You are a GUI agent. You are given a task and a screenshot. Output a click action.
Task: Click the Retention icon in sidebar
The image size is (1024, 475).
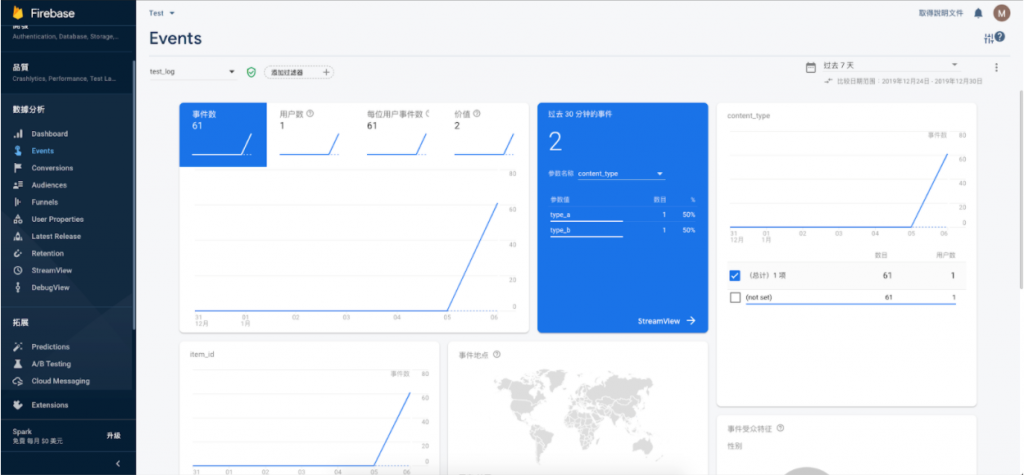(x=18, y=253)
